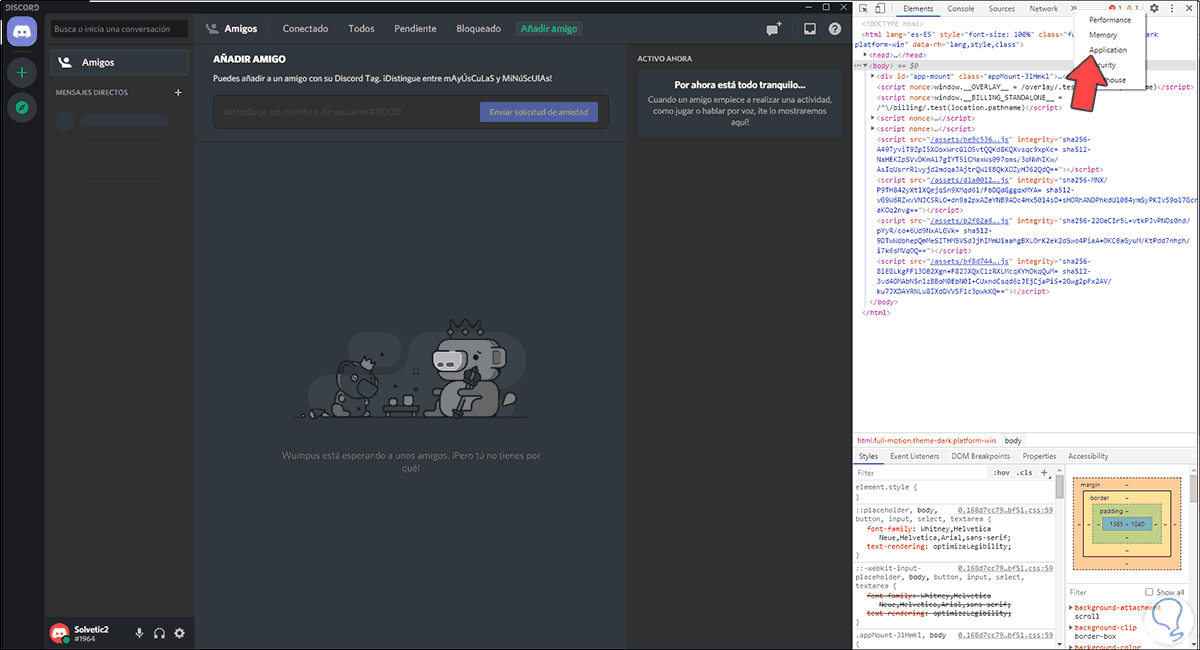Mute the microphone in Discord
This screenshot has width=1200, height=650.
140,633
